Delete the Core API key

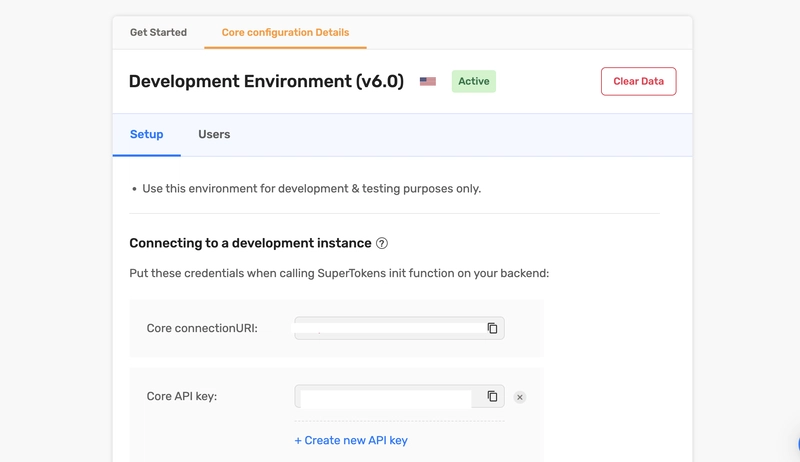(x=519, y=397)
